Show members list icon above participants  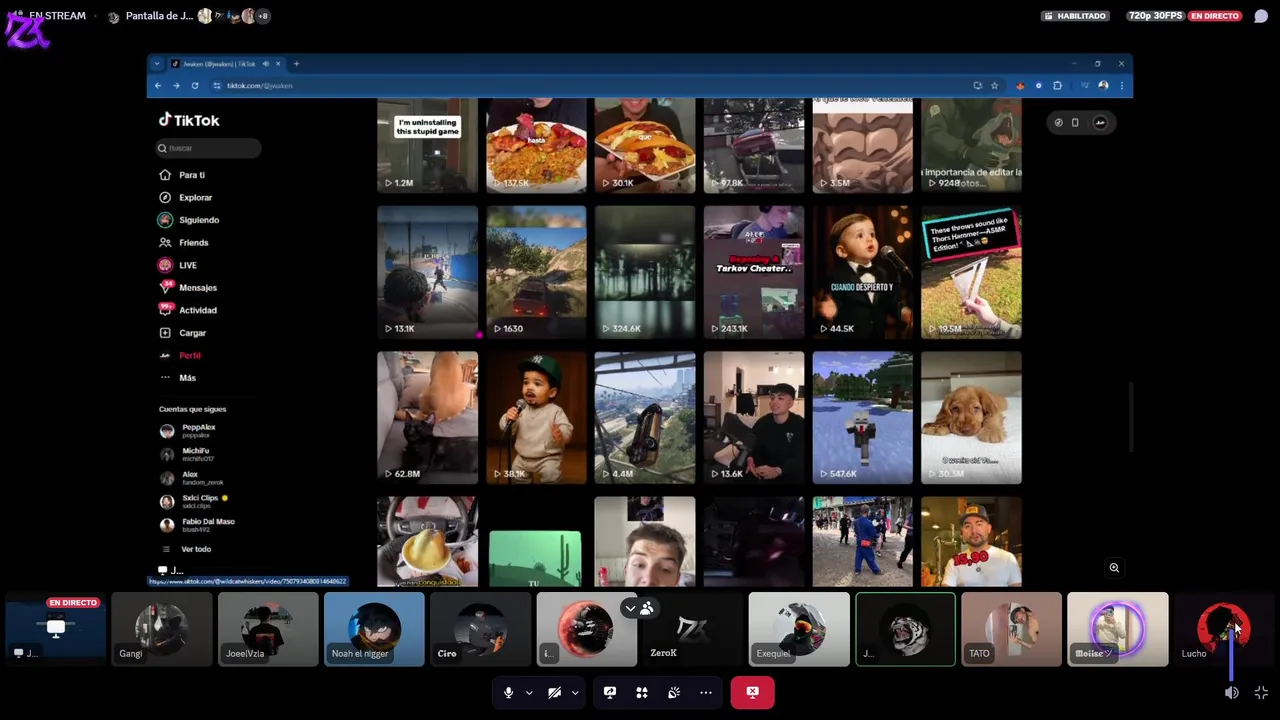pos(647,608)
